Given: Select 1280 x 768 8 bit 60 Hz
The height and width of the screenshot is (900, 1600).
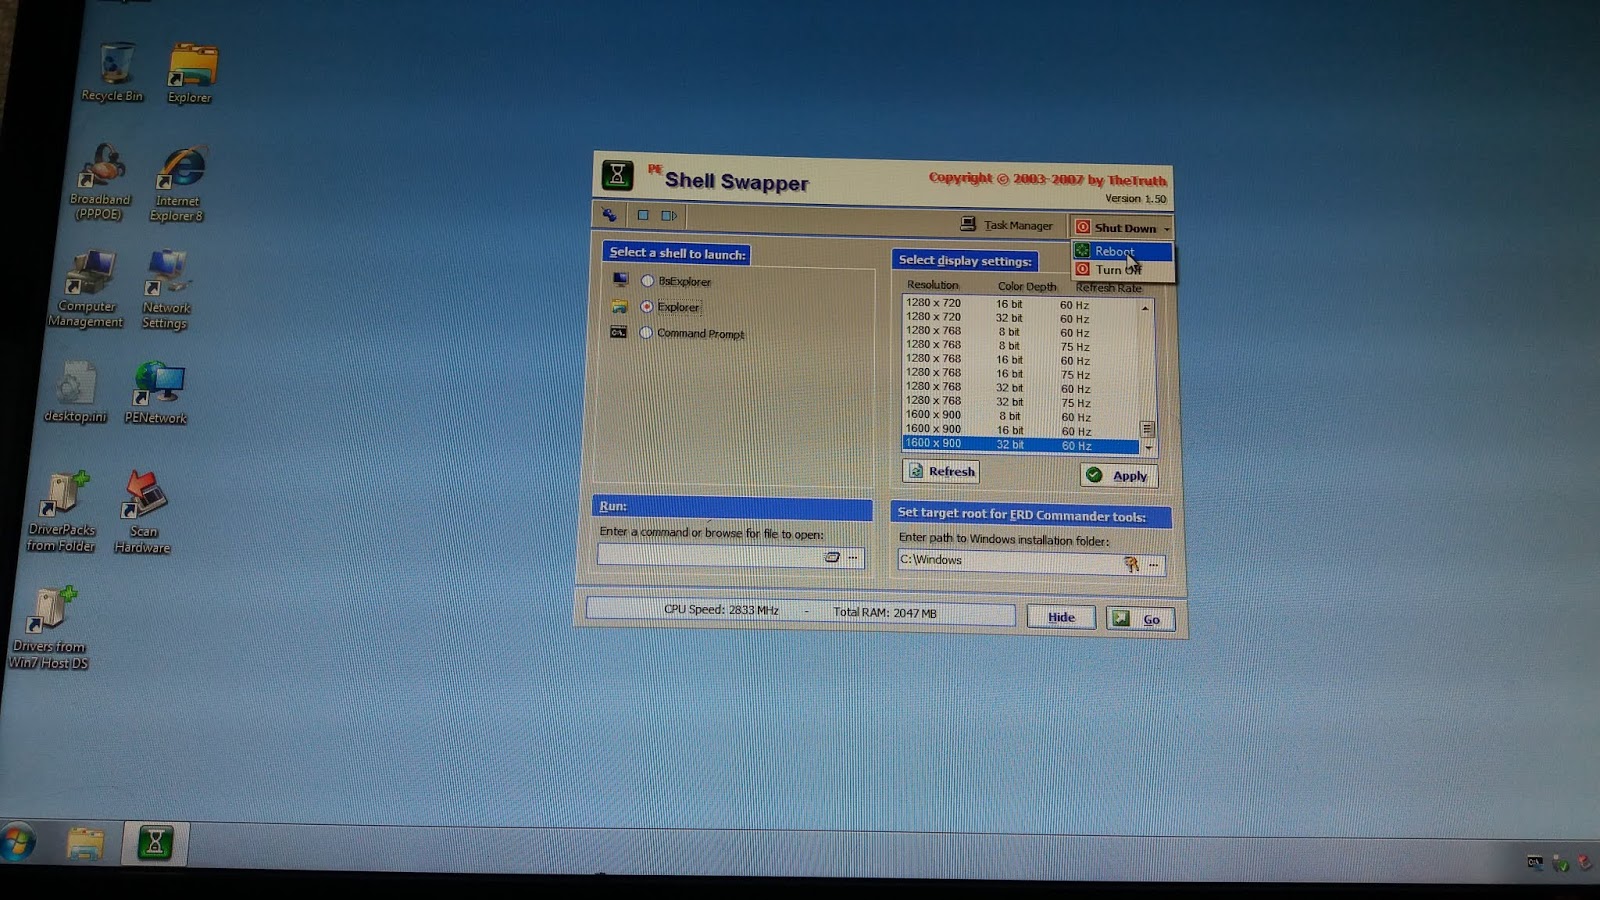Looking at the screenshot, I should click(1020, 332).
